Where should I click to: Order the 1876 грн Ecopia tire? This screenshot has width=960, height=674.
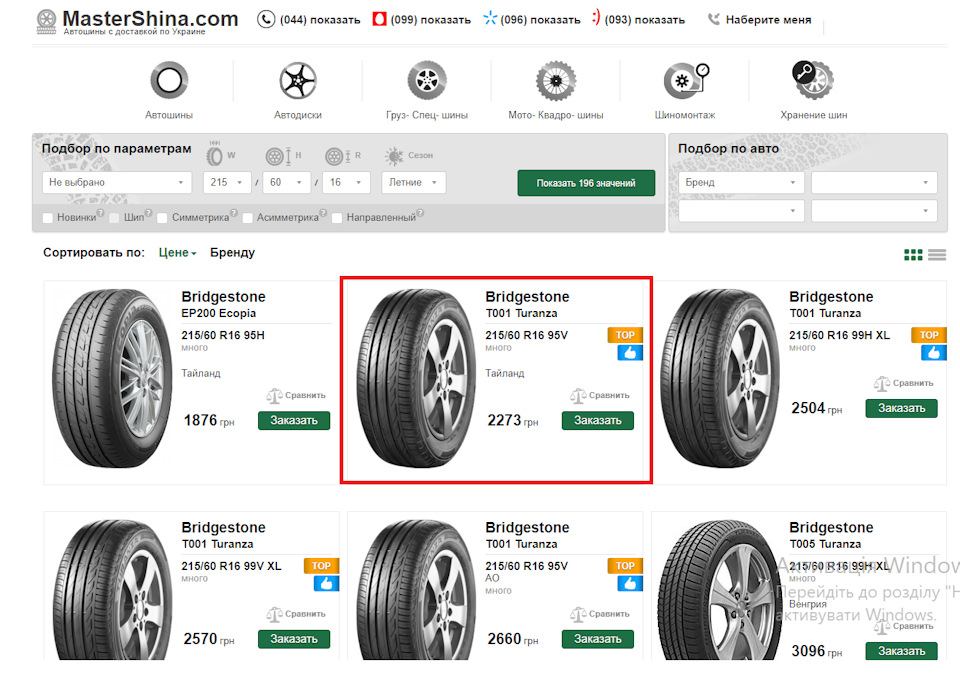[x=294, y=421]
